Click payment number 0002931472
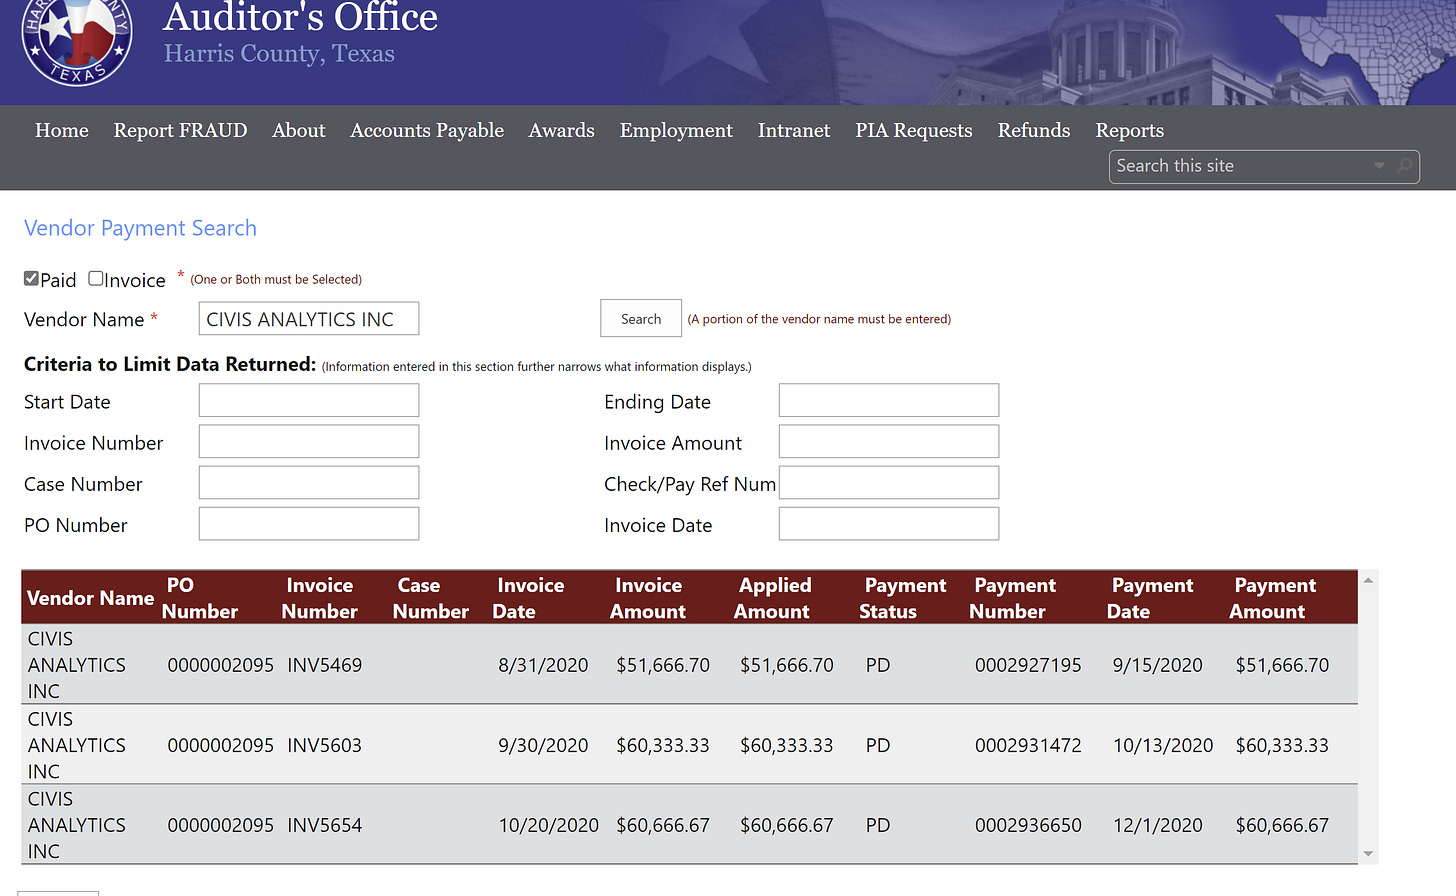This screenshot has height=896, width=1456. click(1028, 745)
